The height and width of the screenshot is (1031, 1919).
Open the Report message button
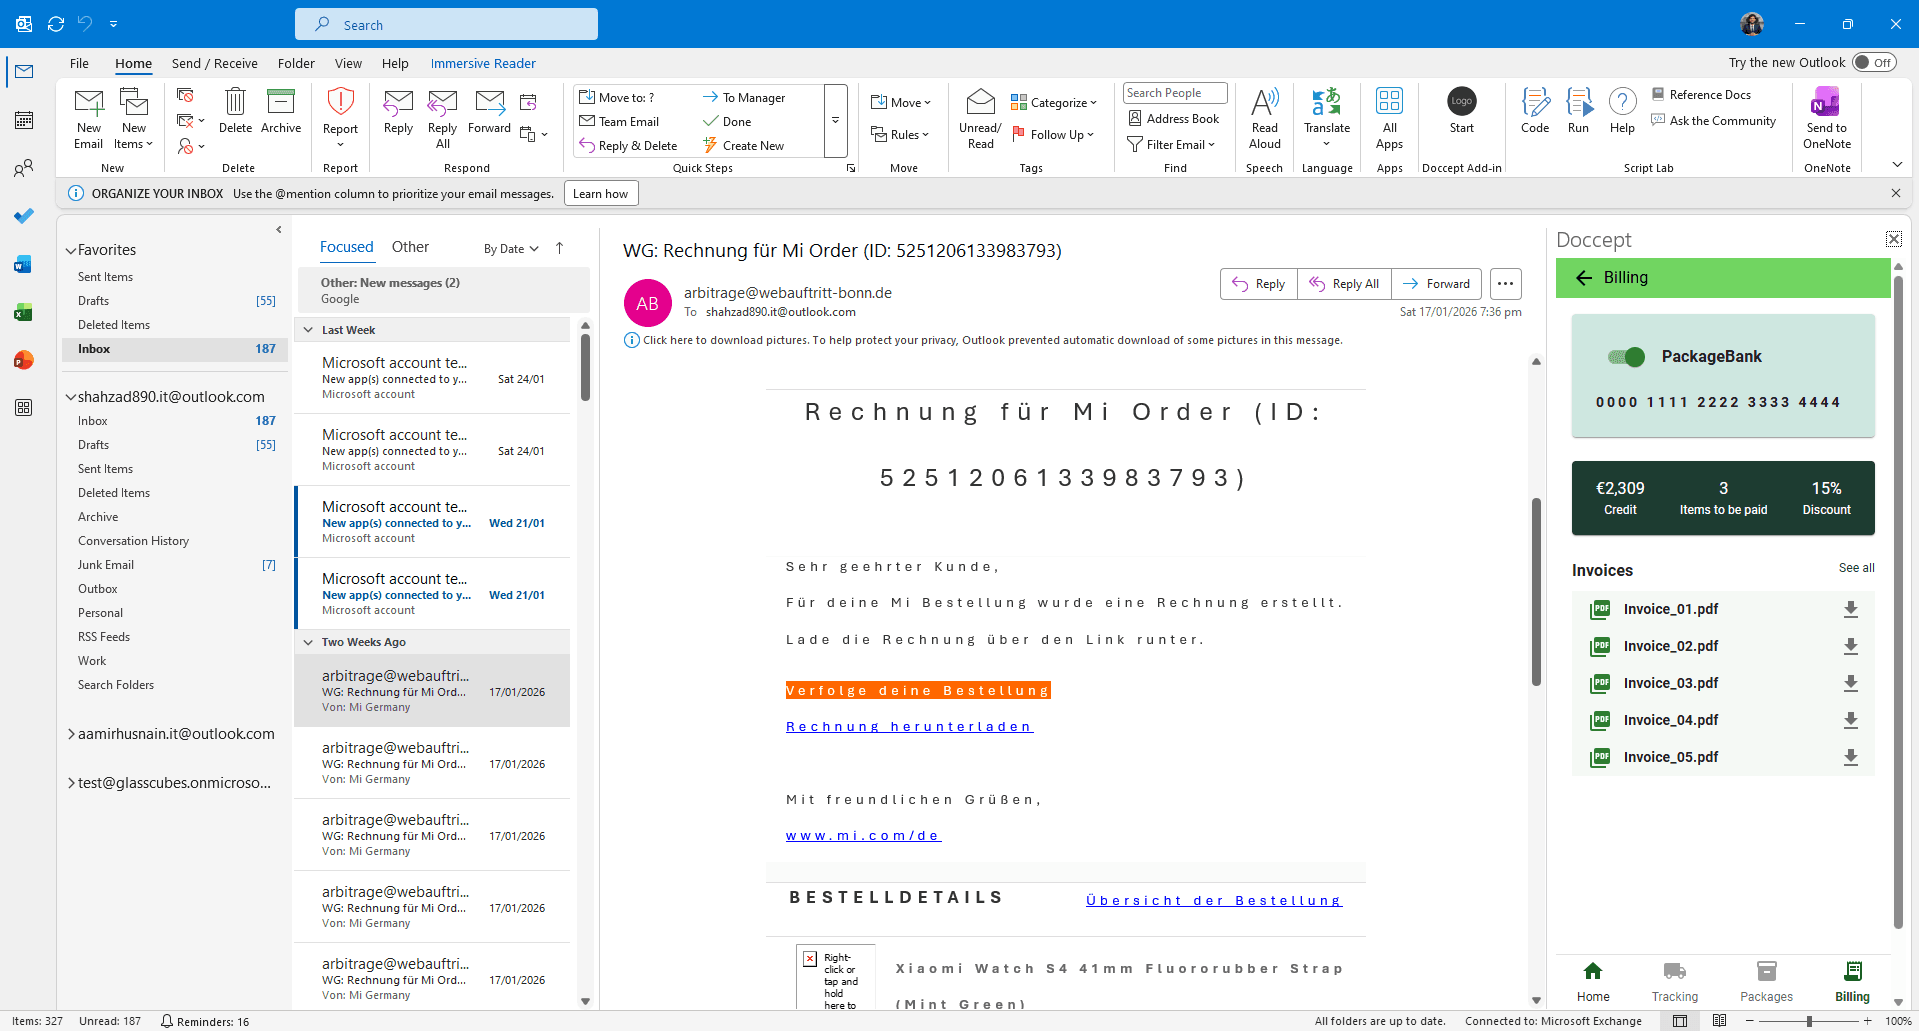coord(340,118)
